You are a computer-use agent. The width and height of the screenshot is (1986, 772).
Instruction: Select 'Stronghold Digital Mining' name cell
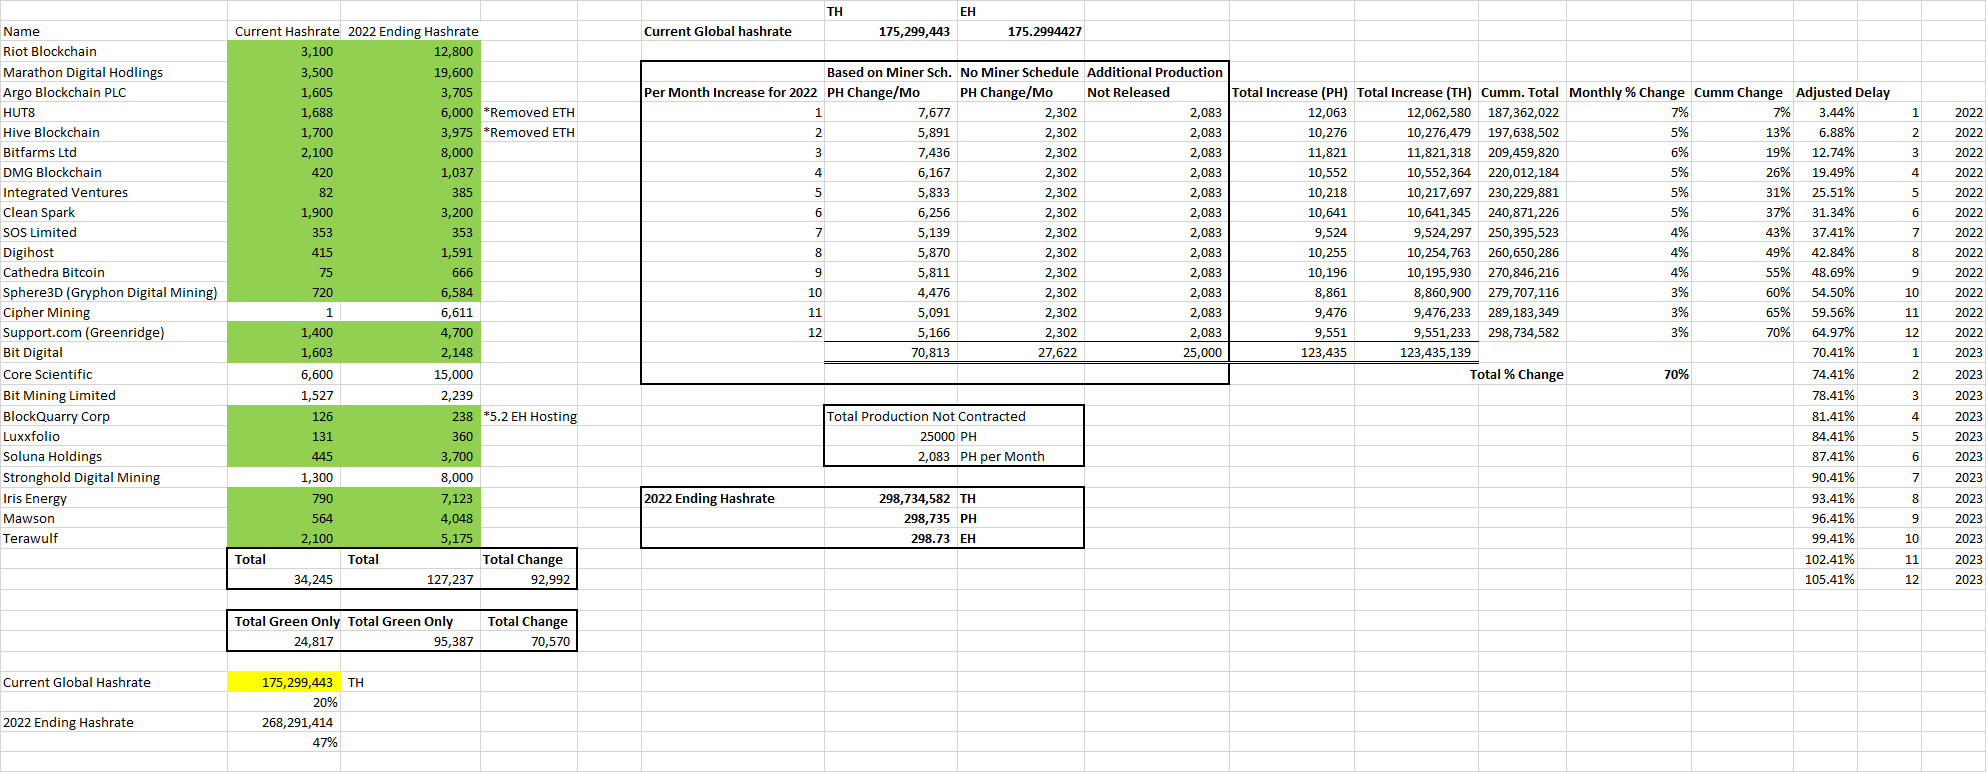pos(81,477)
